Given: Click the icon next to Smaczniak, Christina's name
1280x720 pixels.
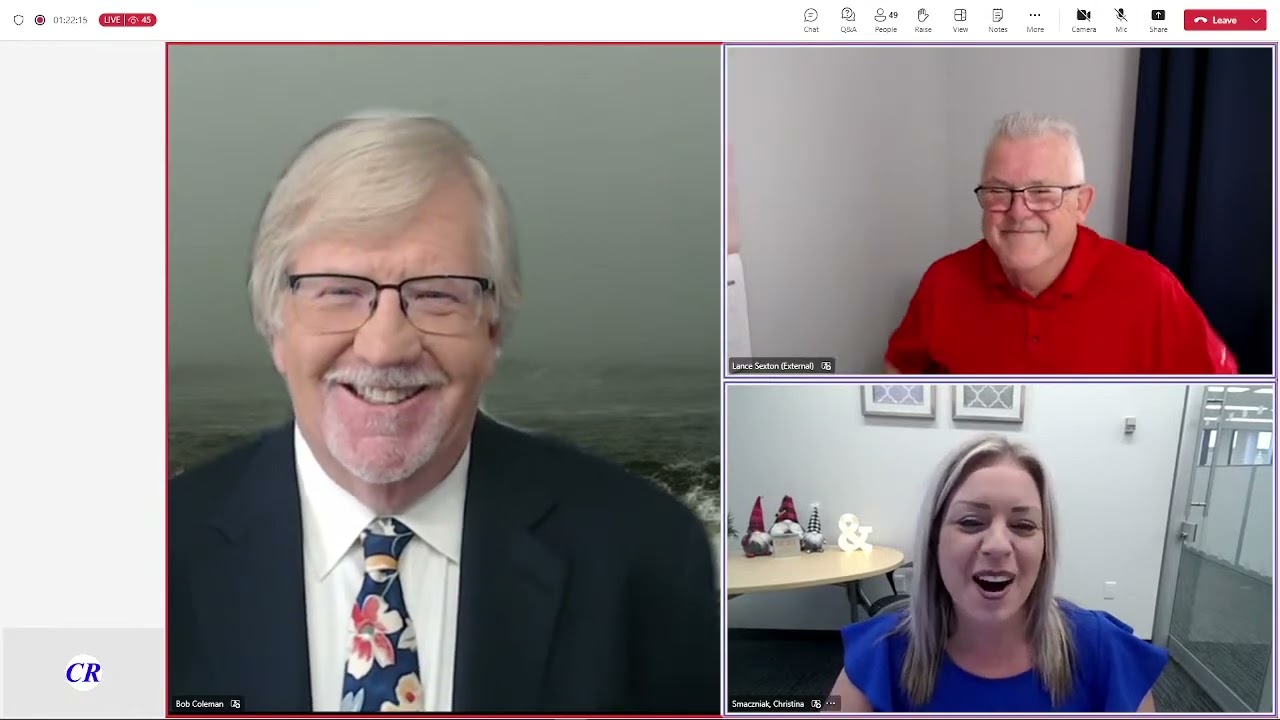Looking at the screenshot, I should 816,704.
